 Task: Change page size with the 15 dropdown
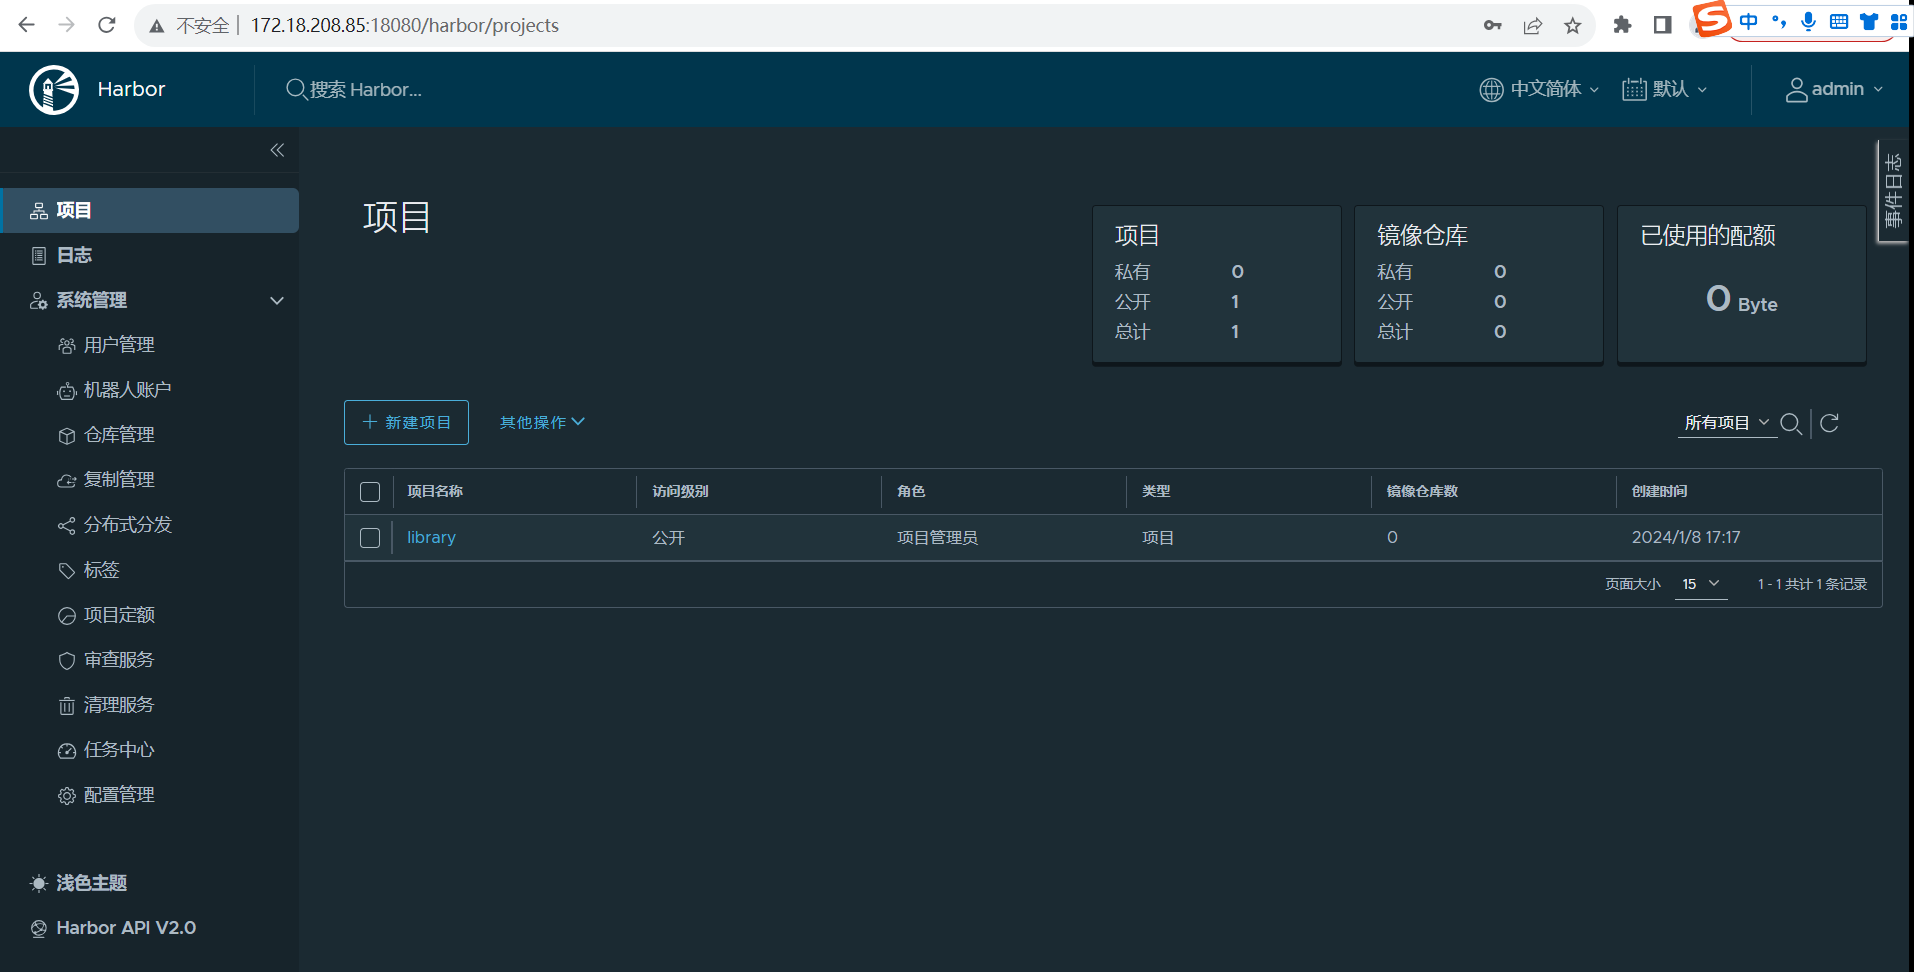(1701, 584)
